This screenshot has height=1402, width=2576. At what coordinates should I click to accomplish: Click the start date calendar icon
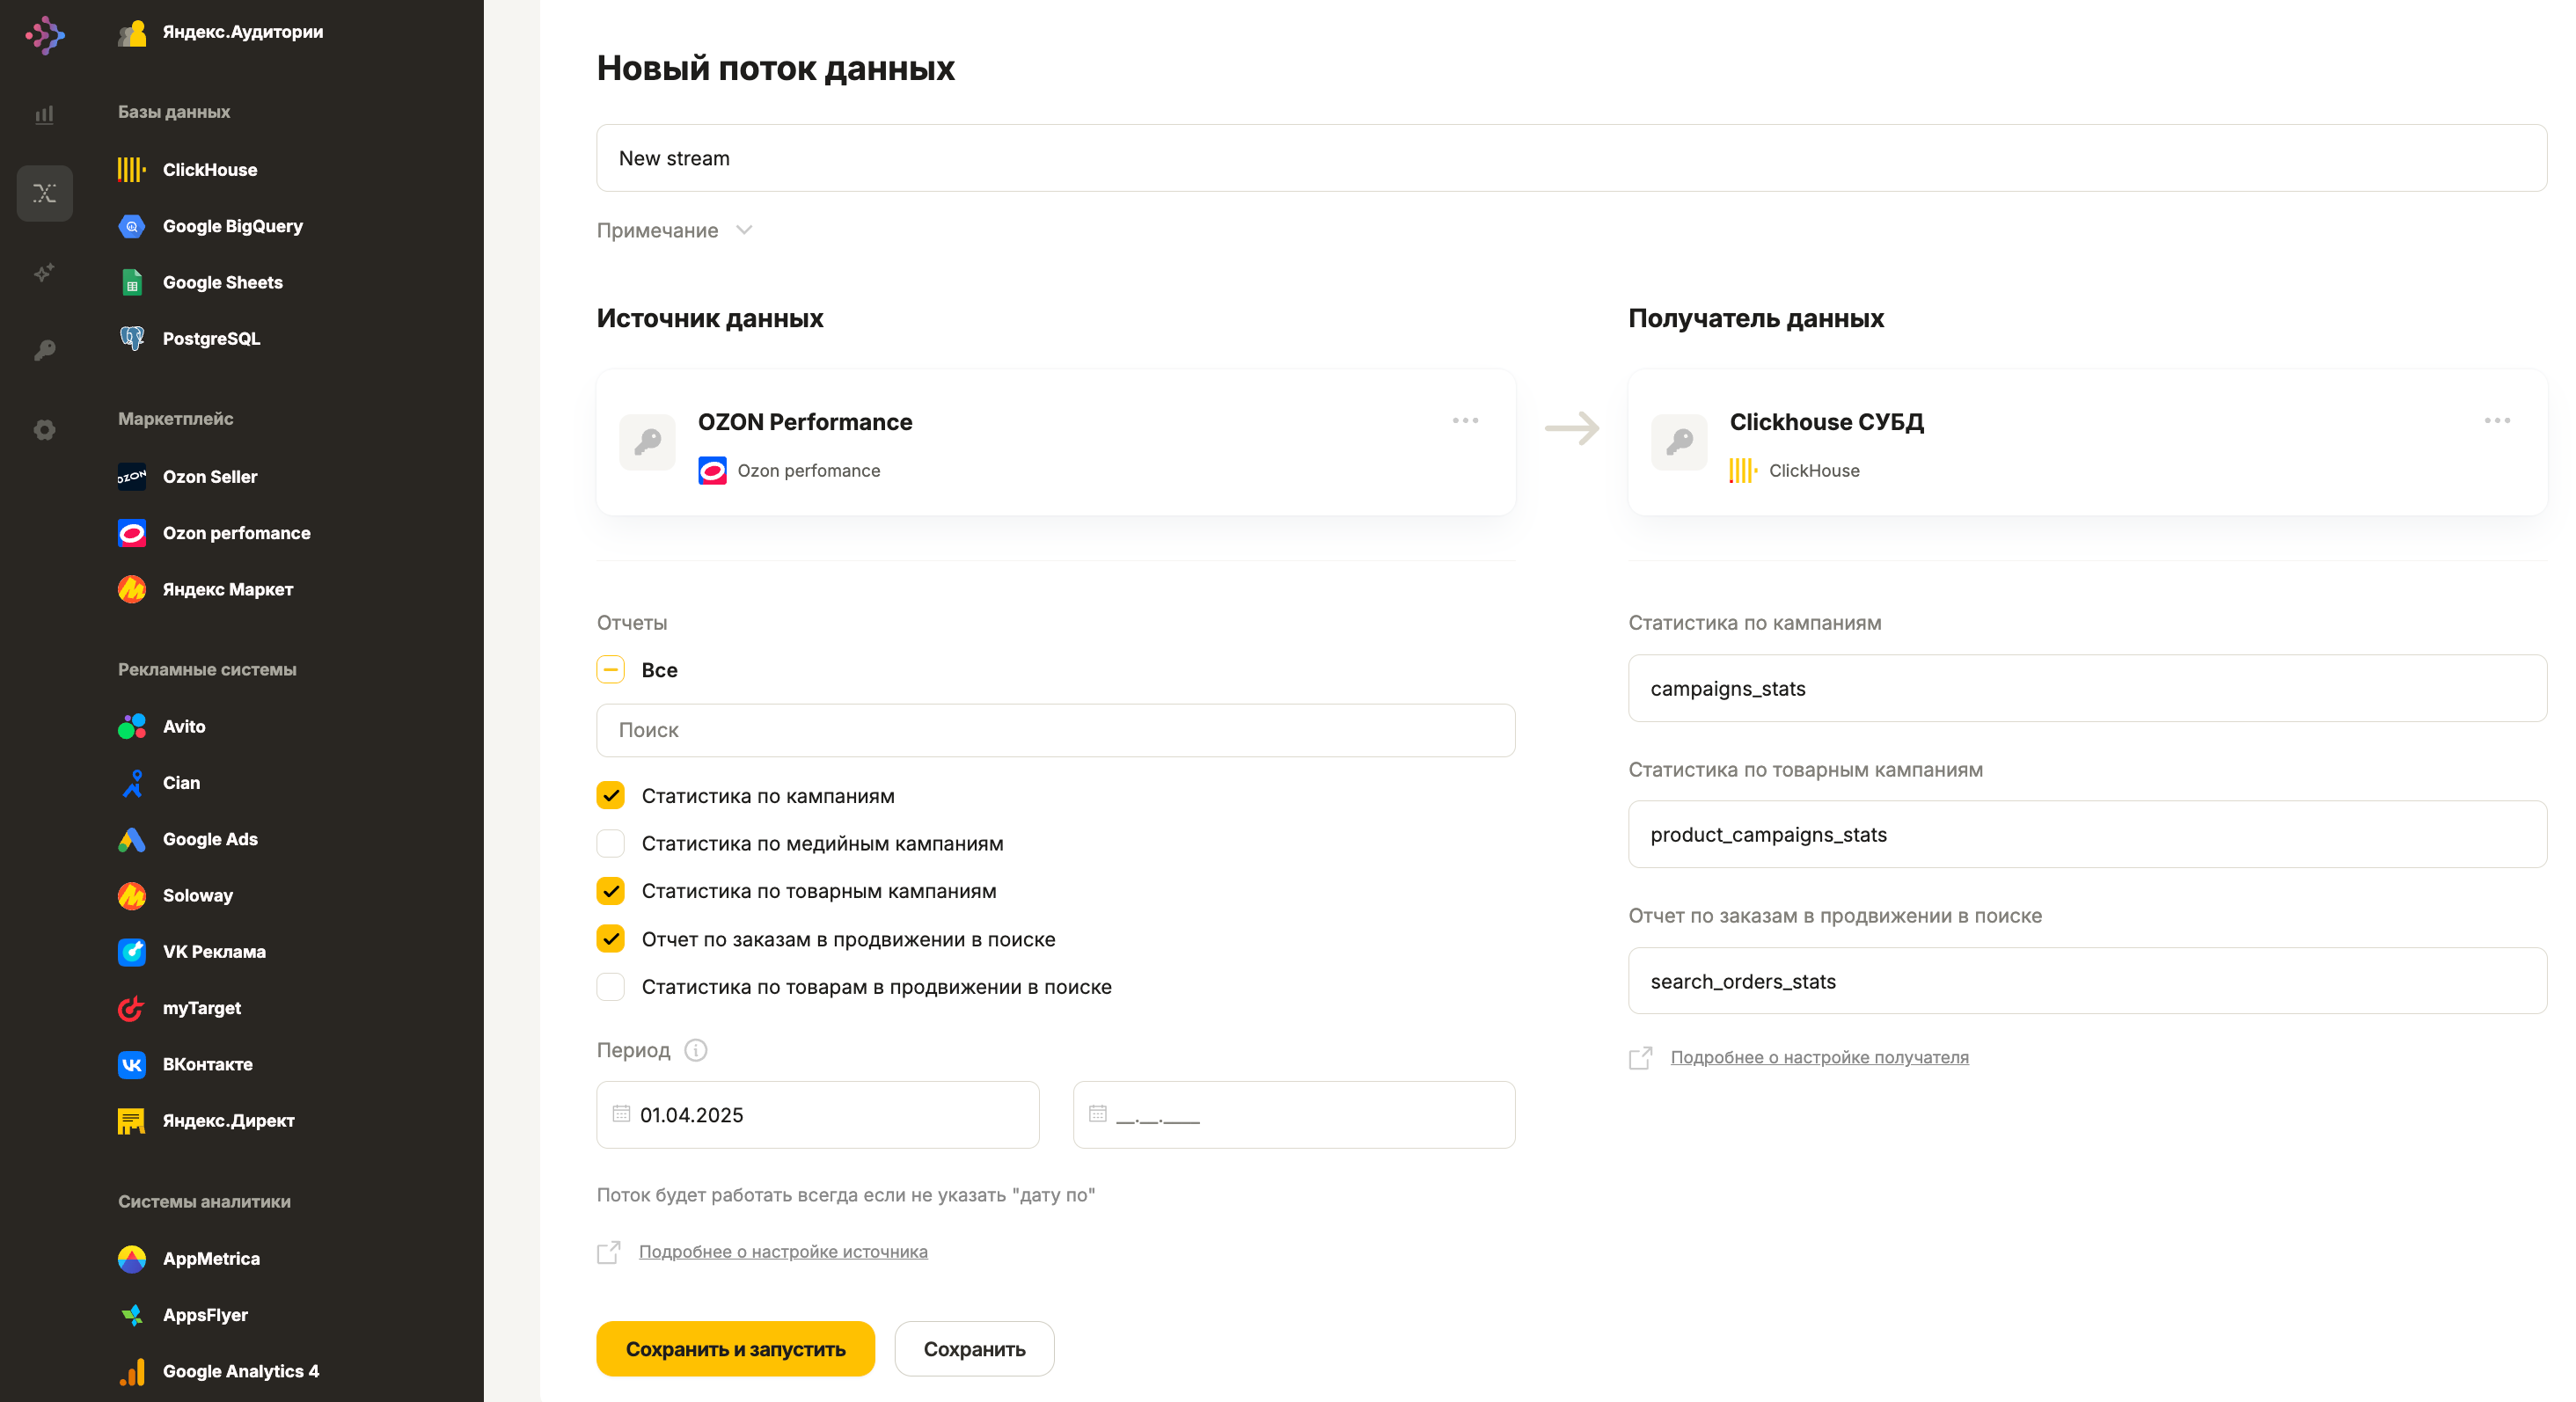pyautogui.click(x=621, y=1113)
